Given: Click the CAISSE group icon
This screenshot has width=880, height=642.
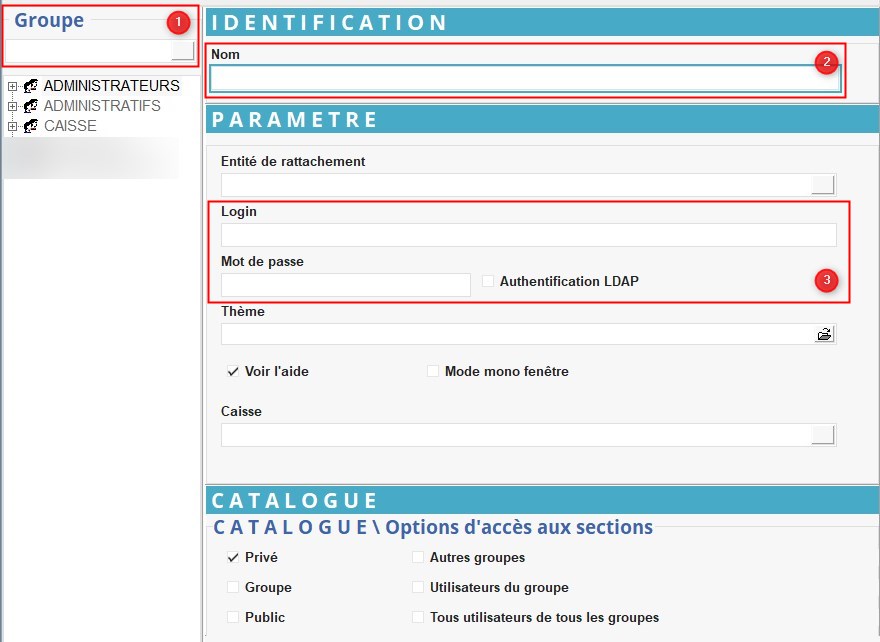Looking at the screenshot, I should pyautogui.click(x=31, y=126).
